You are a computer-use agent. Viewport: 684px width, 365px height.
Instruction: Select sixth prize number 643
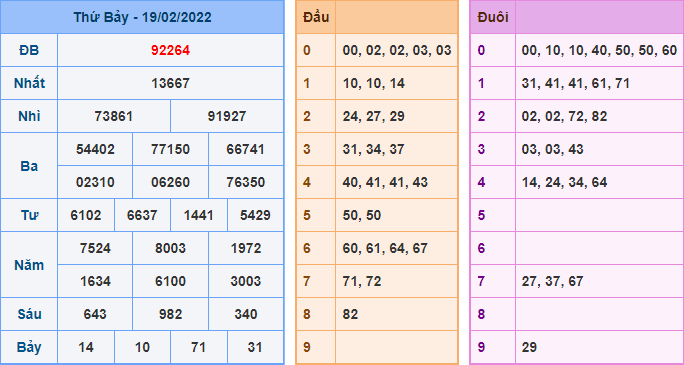tap(95, 314)
